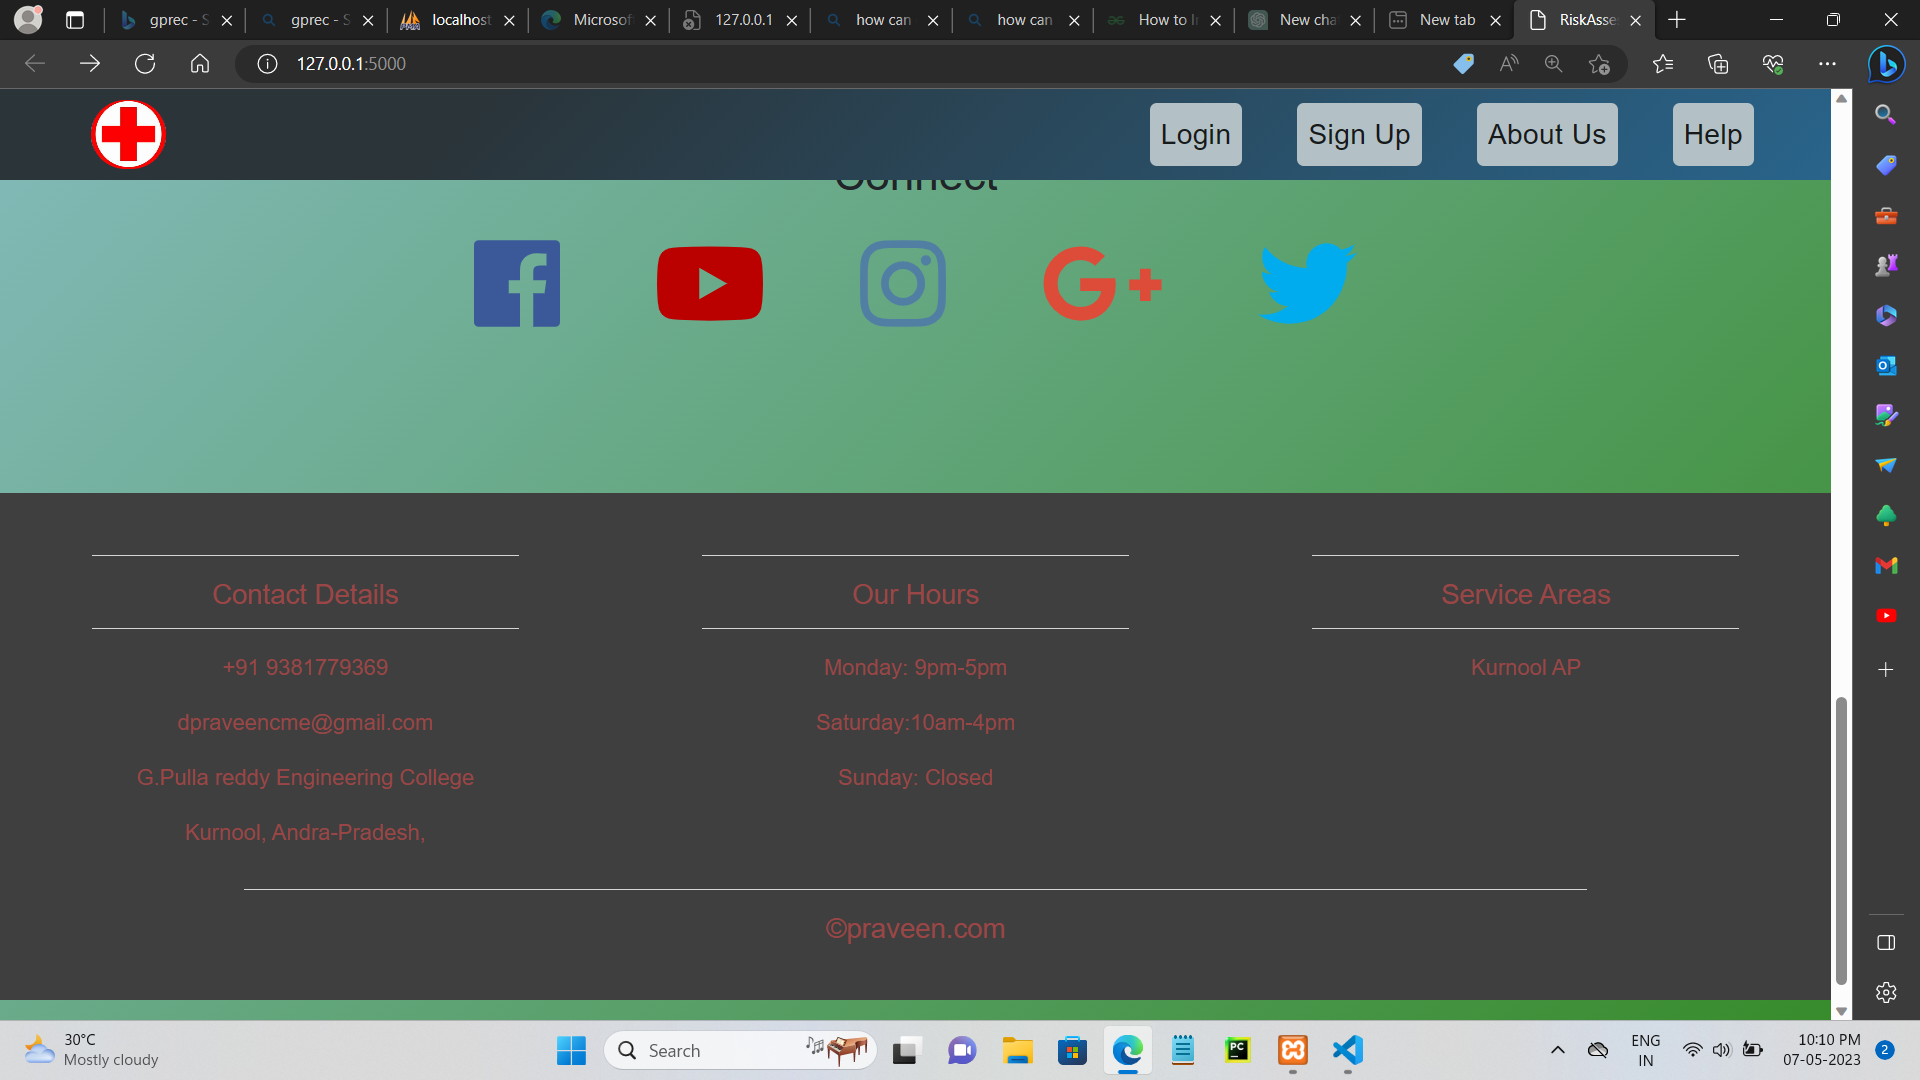Go to the browser home page
This screenshot has width=1920, height=1080.
(200, 64)
